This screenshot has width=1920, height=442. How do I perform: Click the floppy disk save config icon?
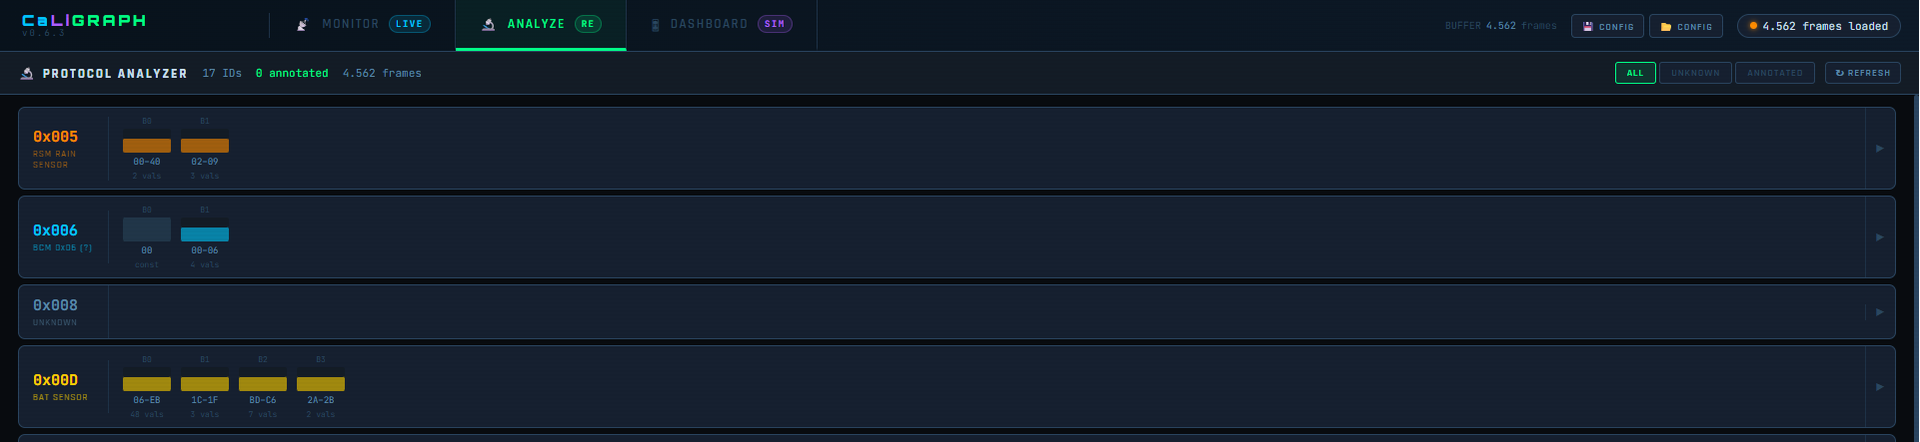click(x=1588, y=27)
